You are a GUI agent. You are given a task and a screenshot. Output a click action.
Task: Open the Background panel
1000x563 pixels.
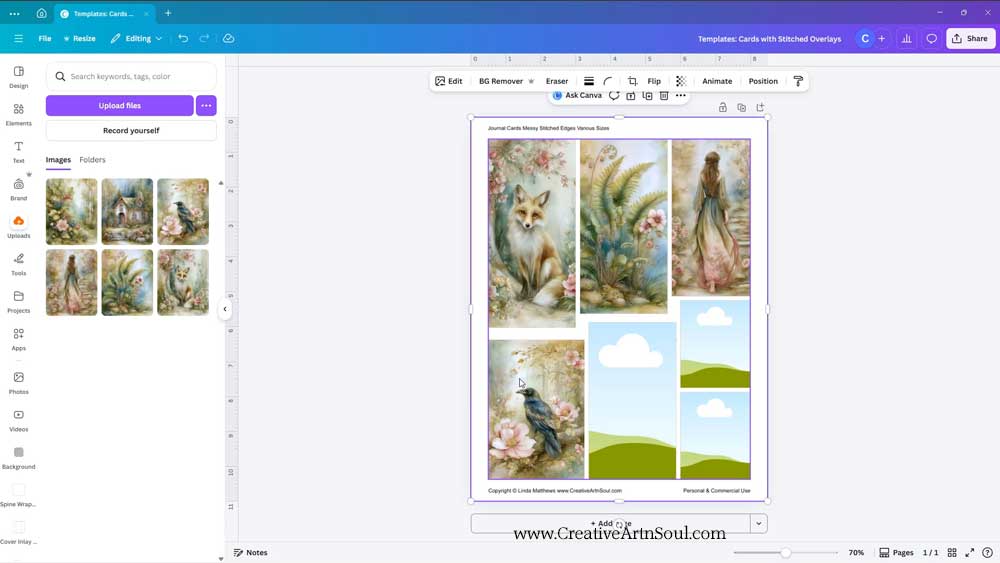click(x=18, y=458)
